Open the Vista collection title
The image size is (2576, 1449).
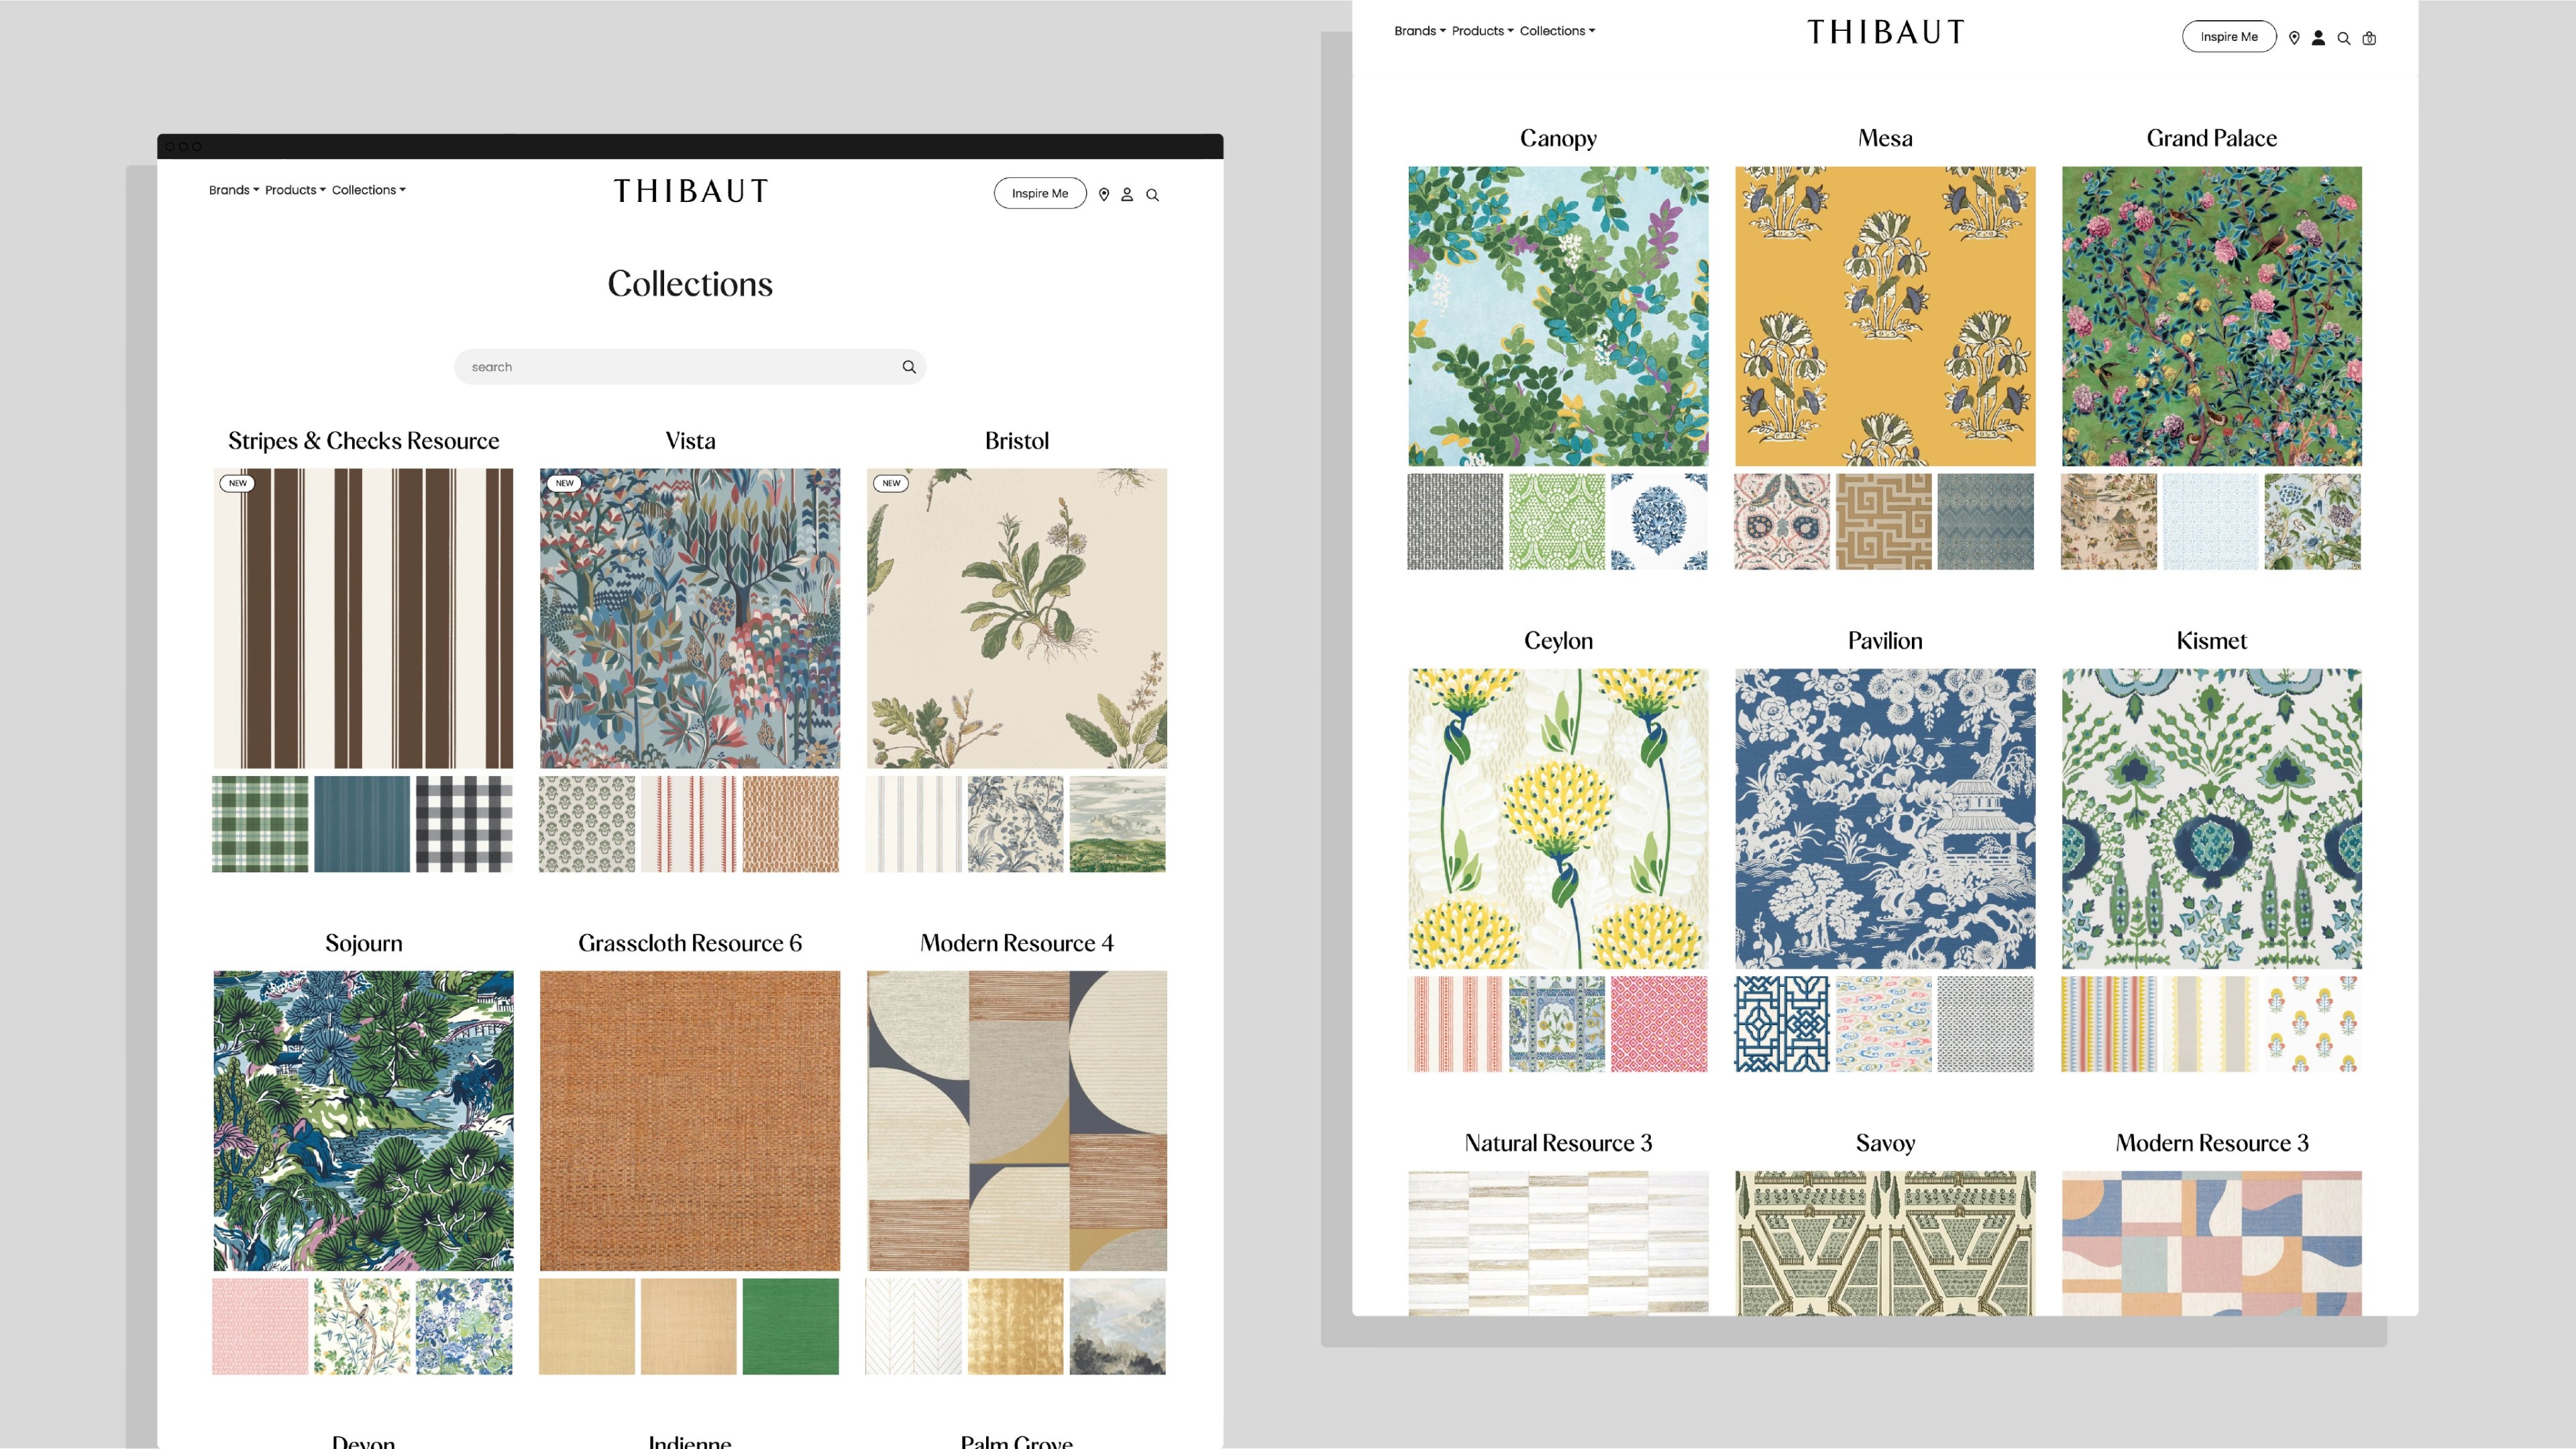coord(690,441)
